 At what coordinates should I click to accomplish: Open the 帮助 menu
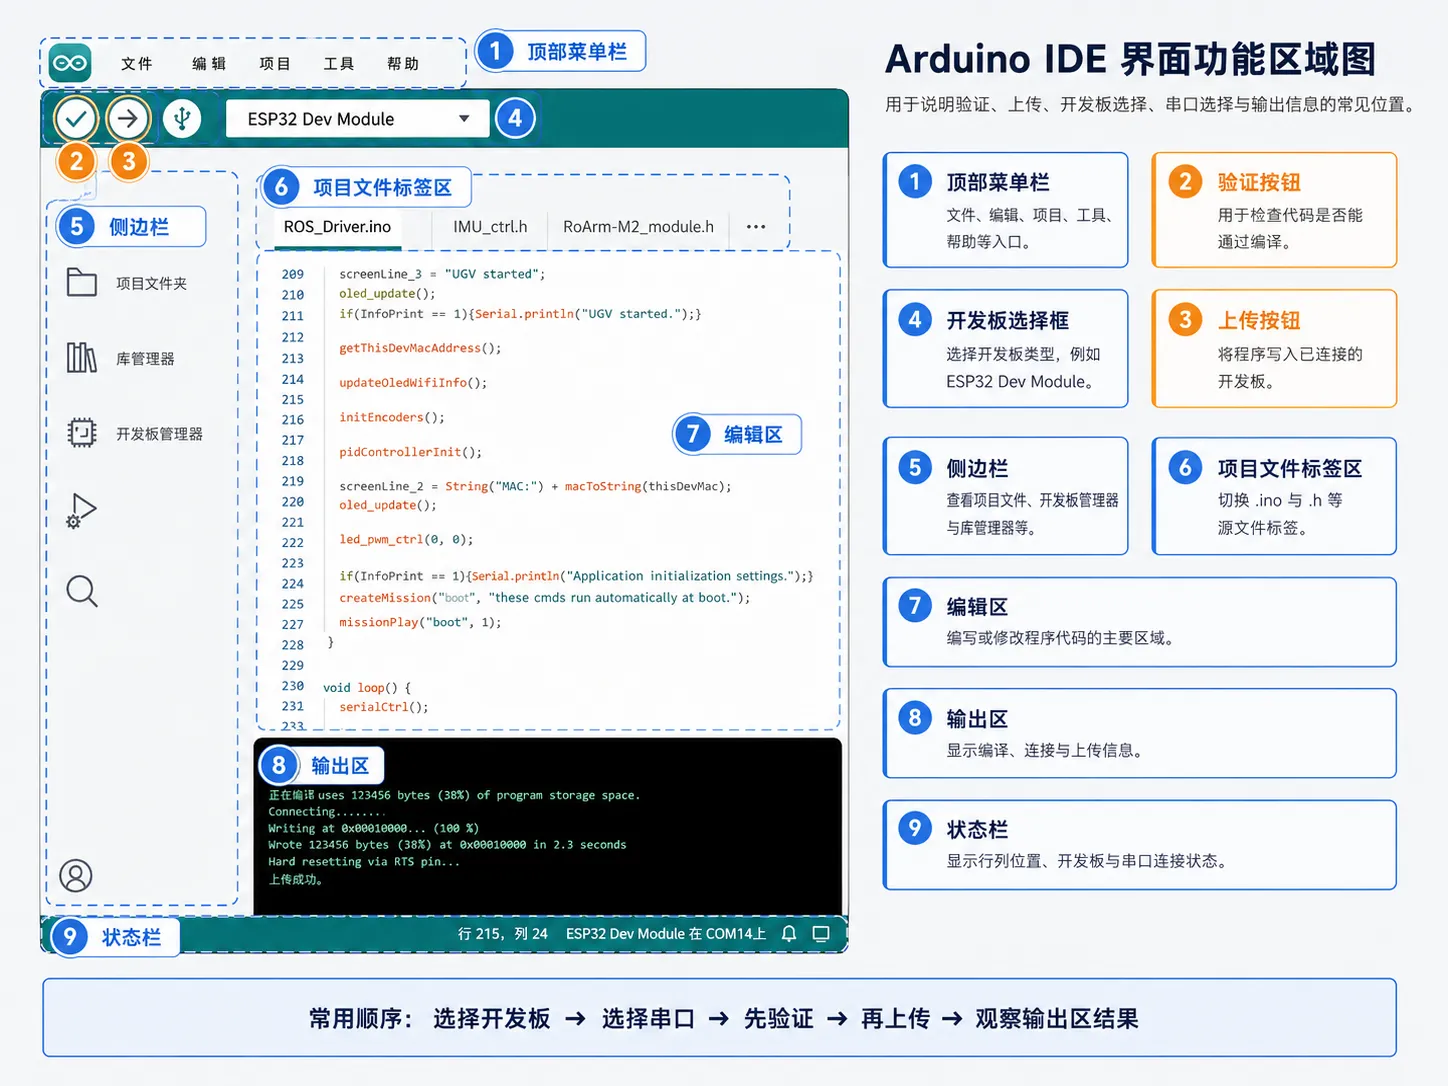403,63
